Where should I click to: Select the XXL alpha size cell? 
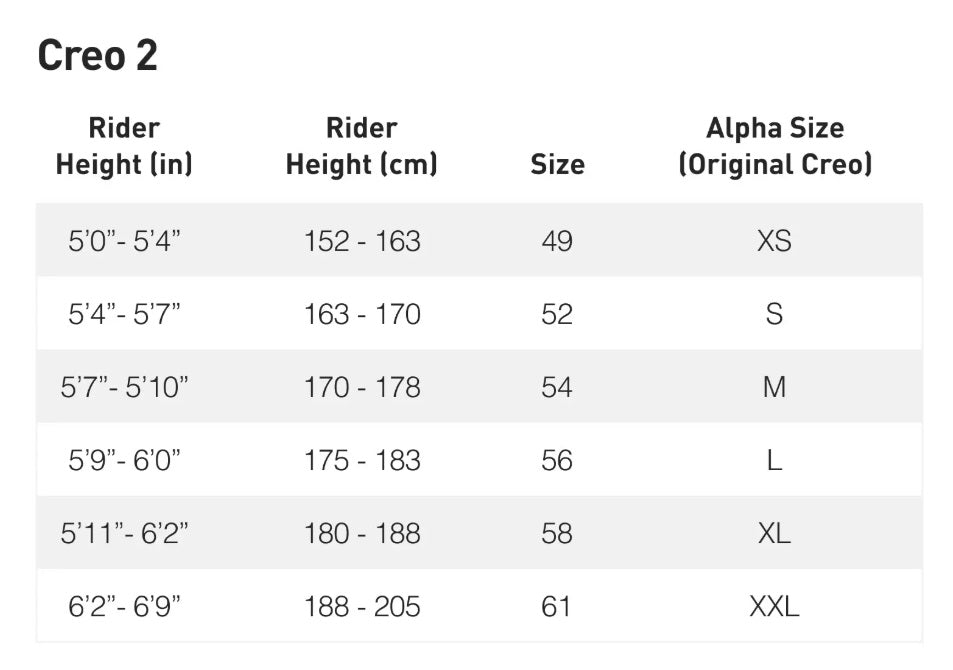[774, 606]
